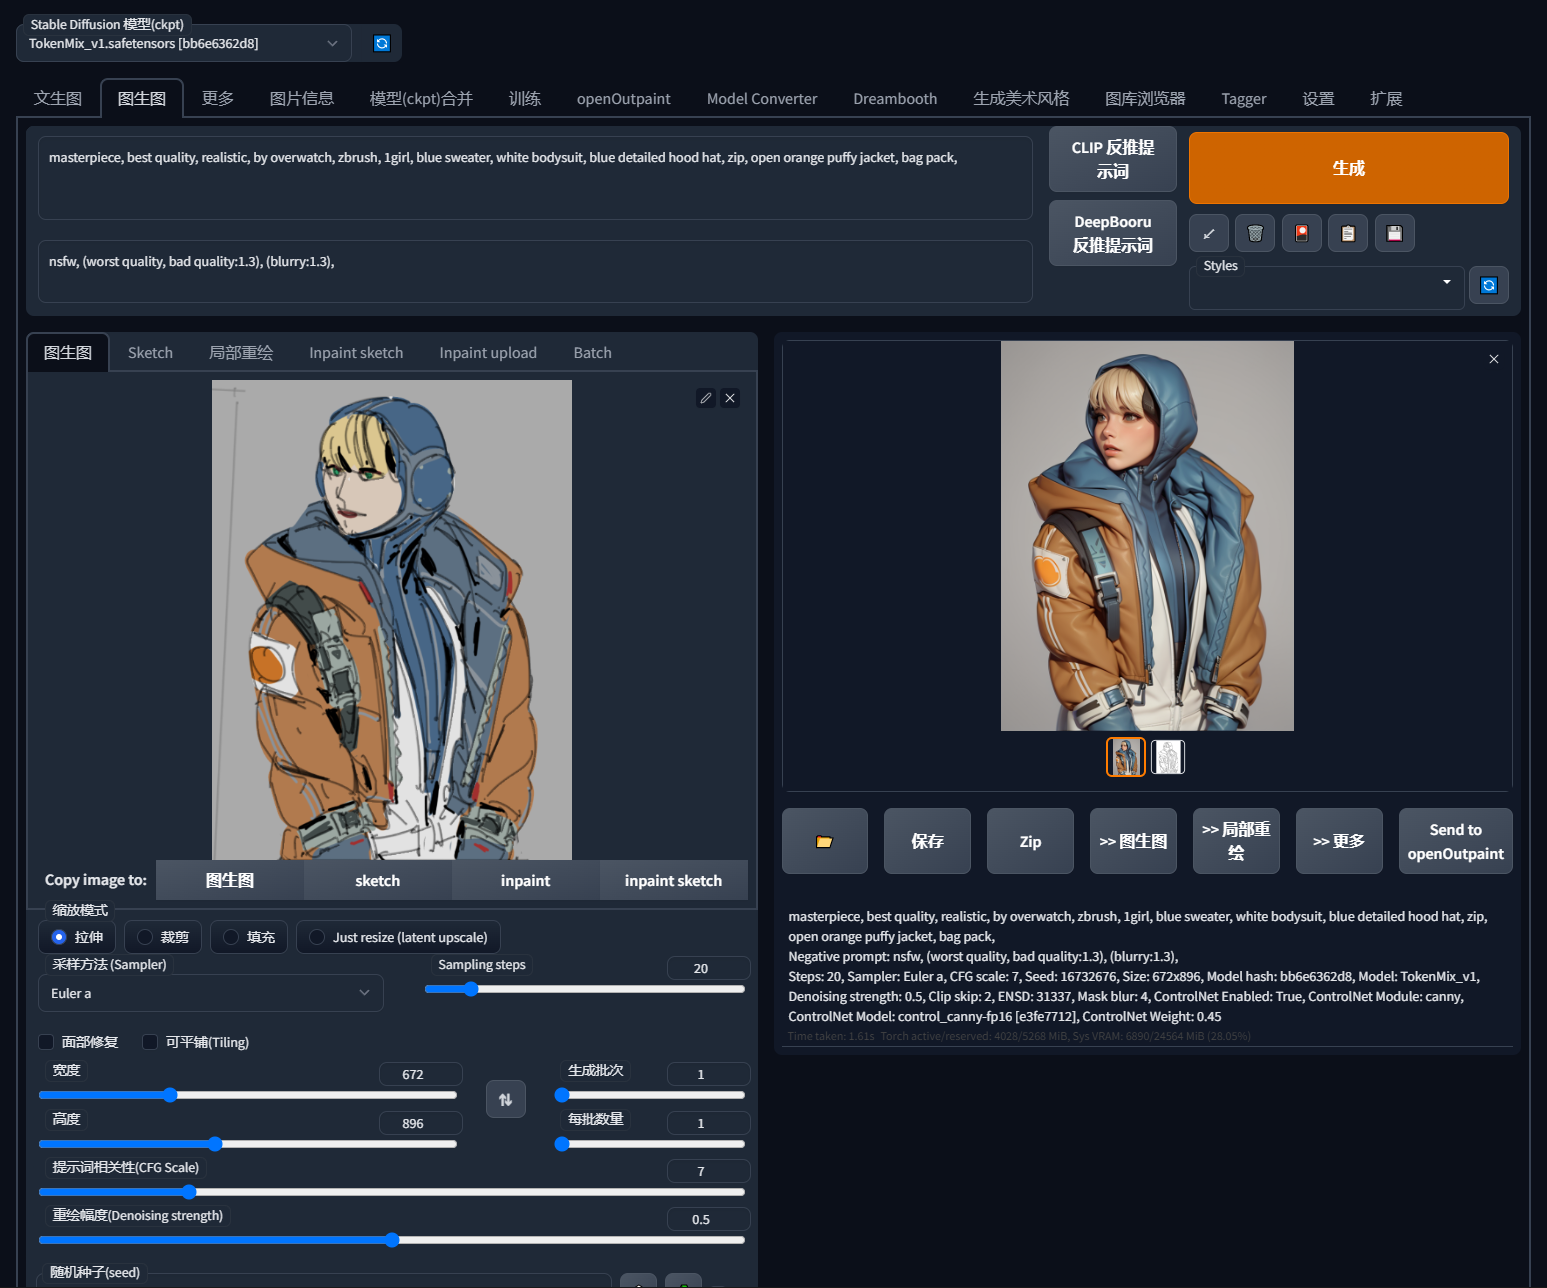Open output folder with folder icon
Viewport: 1547px width, 1288px height.
pyautogui.click(x=824, y=841)
